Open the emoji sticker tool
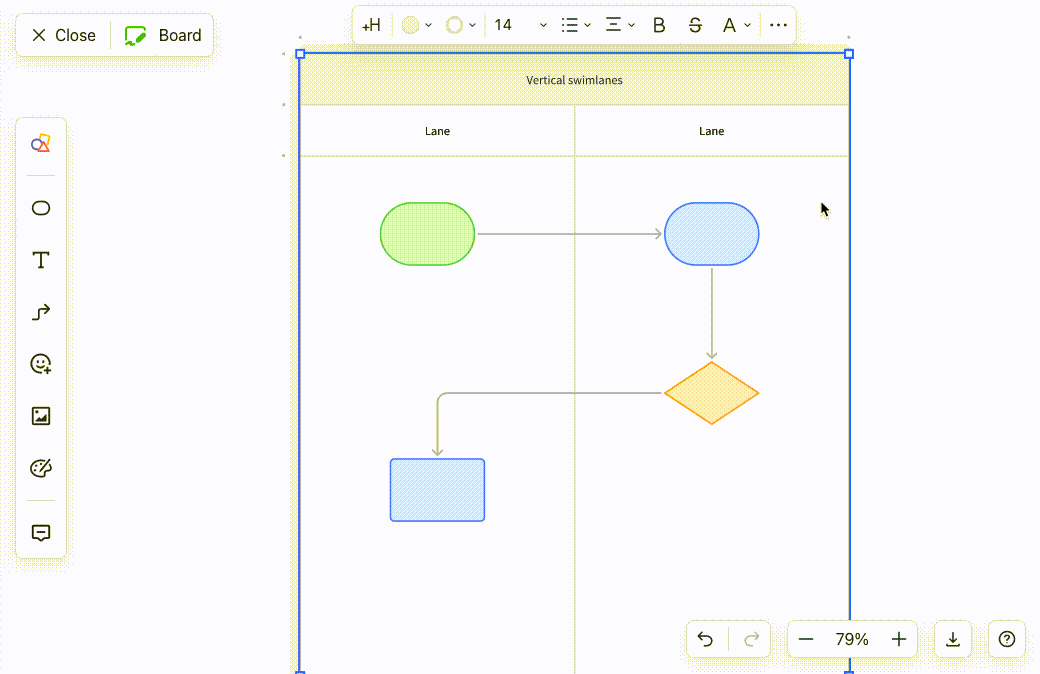This screenshot has width=1040, height=674. pyautogui.click(x=40, y=364)
